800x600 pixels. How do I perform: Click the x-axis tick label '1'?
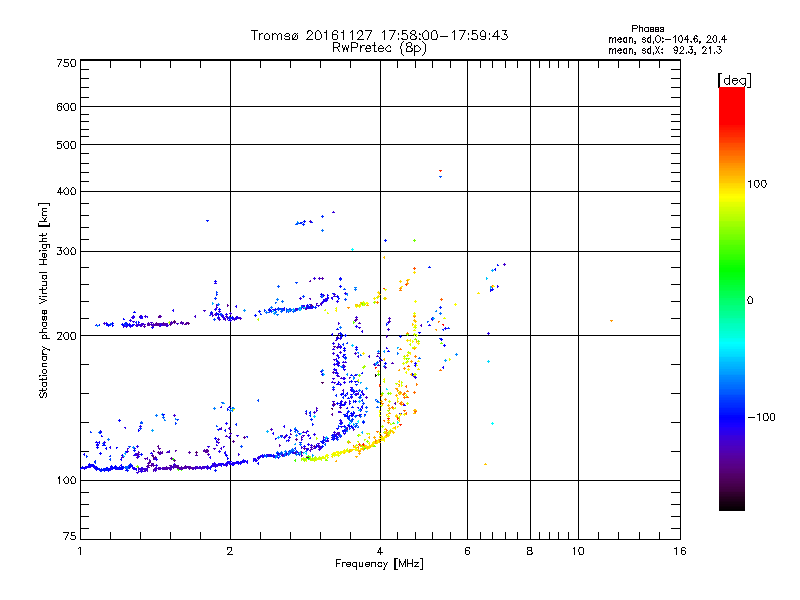click(80, 551)
